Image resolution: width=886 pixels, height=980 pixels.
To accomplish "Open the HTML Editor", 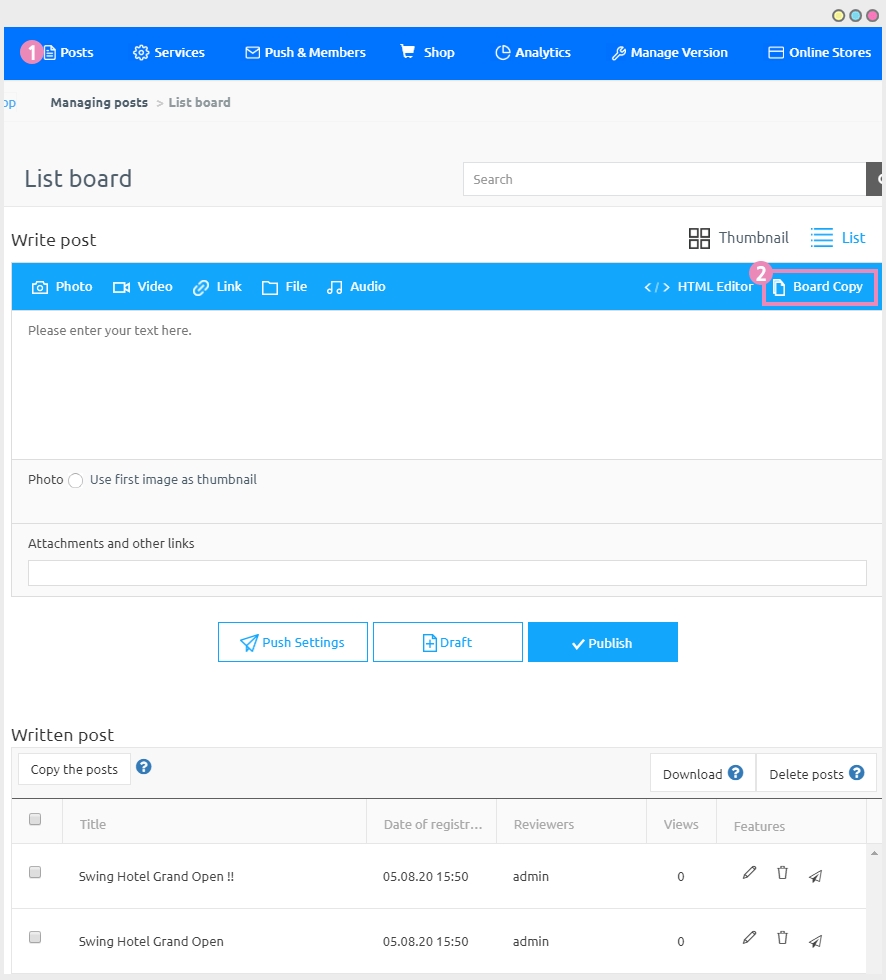I will (x=699, y=287).
